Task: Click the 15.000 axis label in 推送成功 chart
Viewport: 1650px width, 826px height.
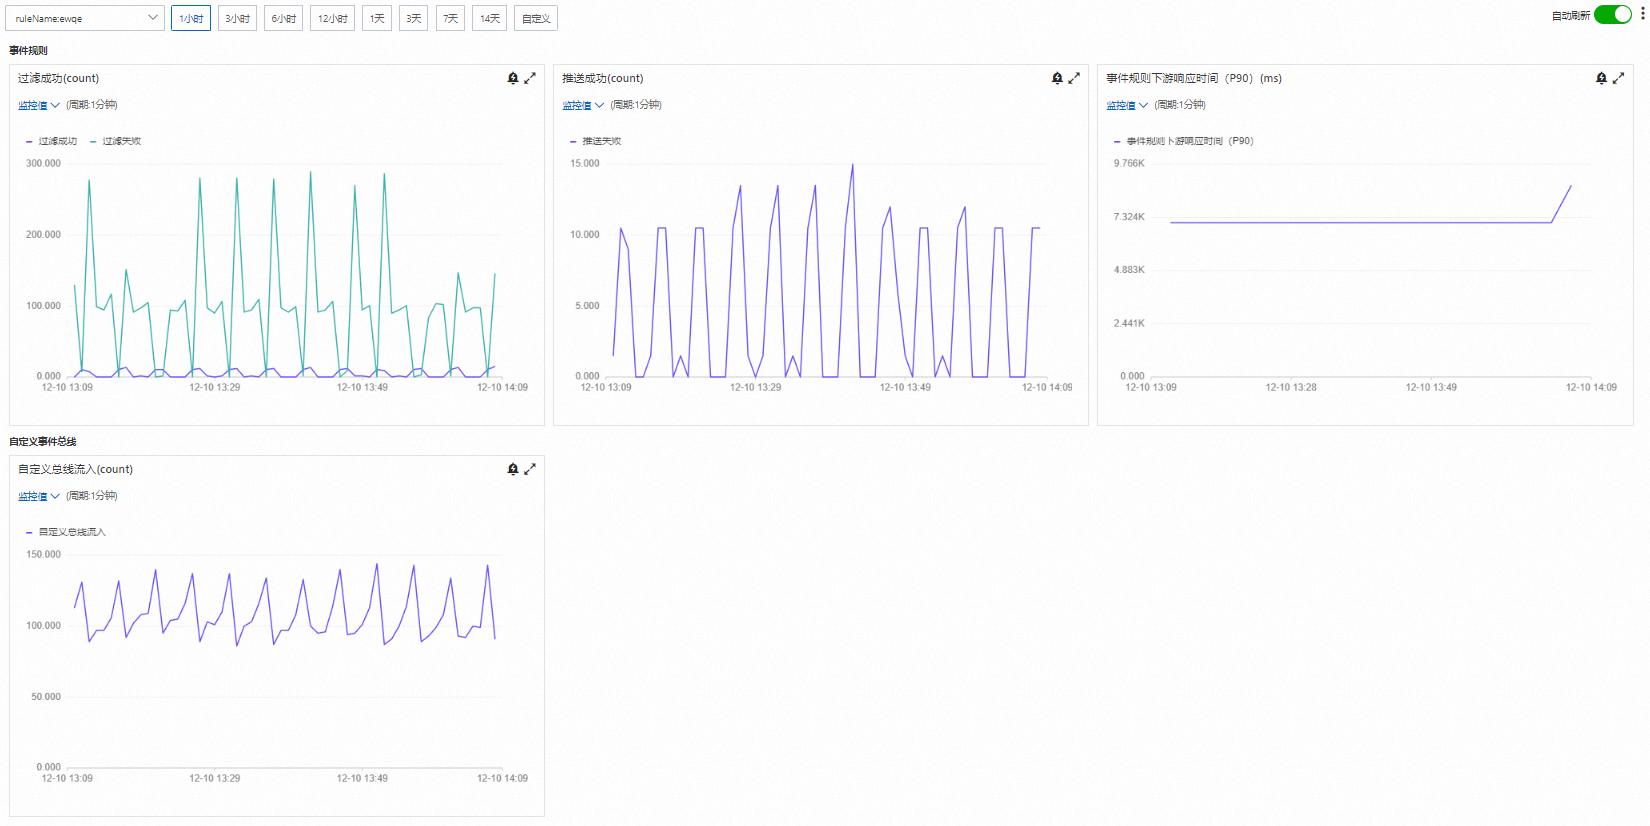Action: 585,163
